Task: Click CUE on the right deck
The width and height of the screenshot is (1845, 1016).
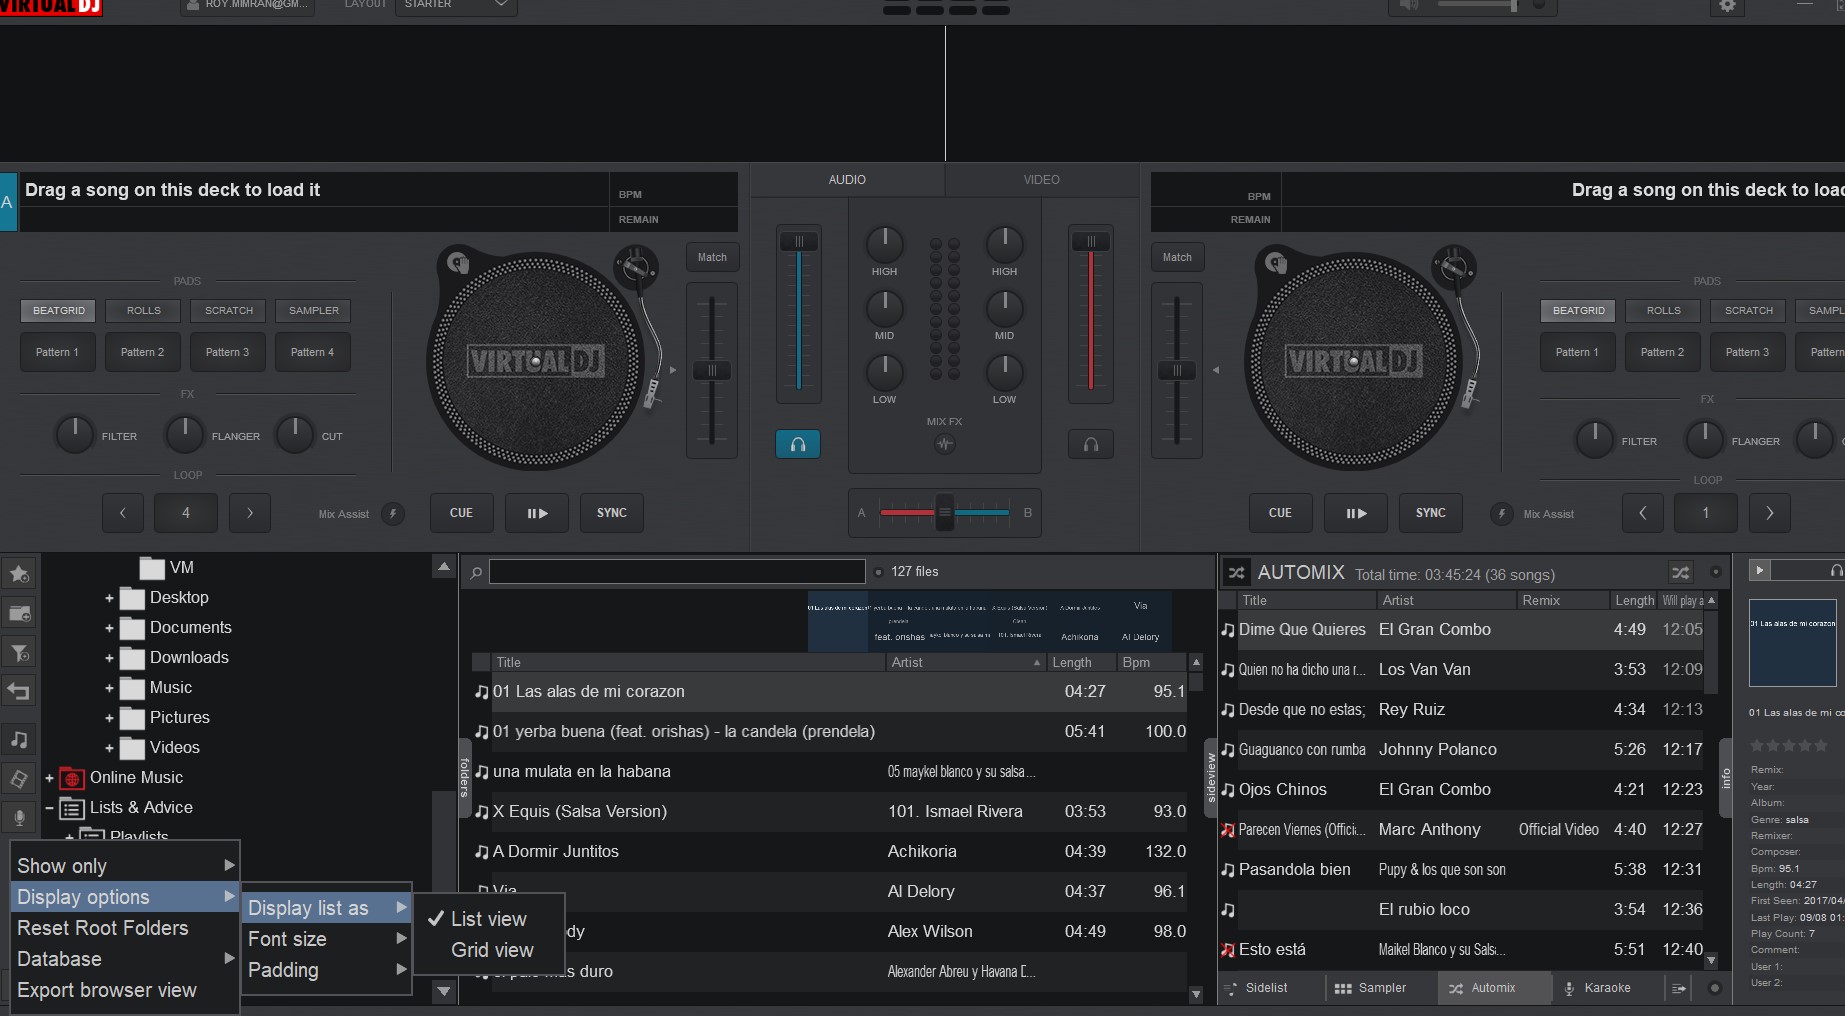Action: (x=1280, y=513)
